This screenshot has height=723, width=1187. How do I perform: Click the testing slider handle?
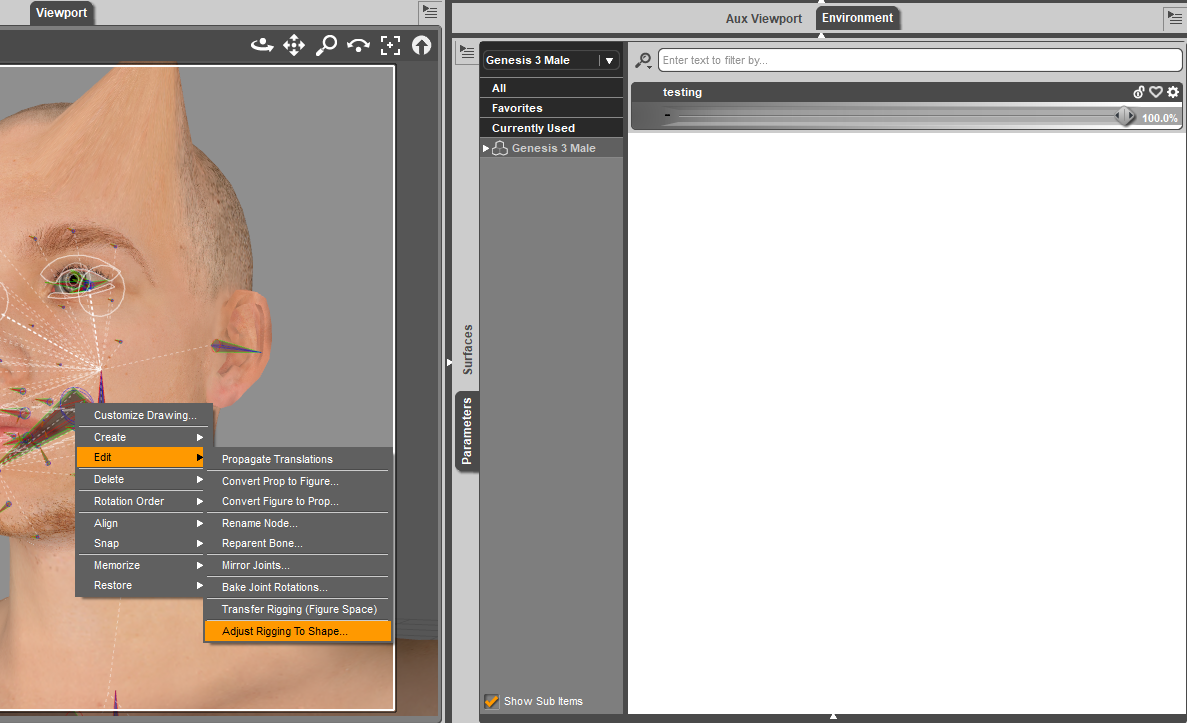point(1125,116)
